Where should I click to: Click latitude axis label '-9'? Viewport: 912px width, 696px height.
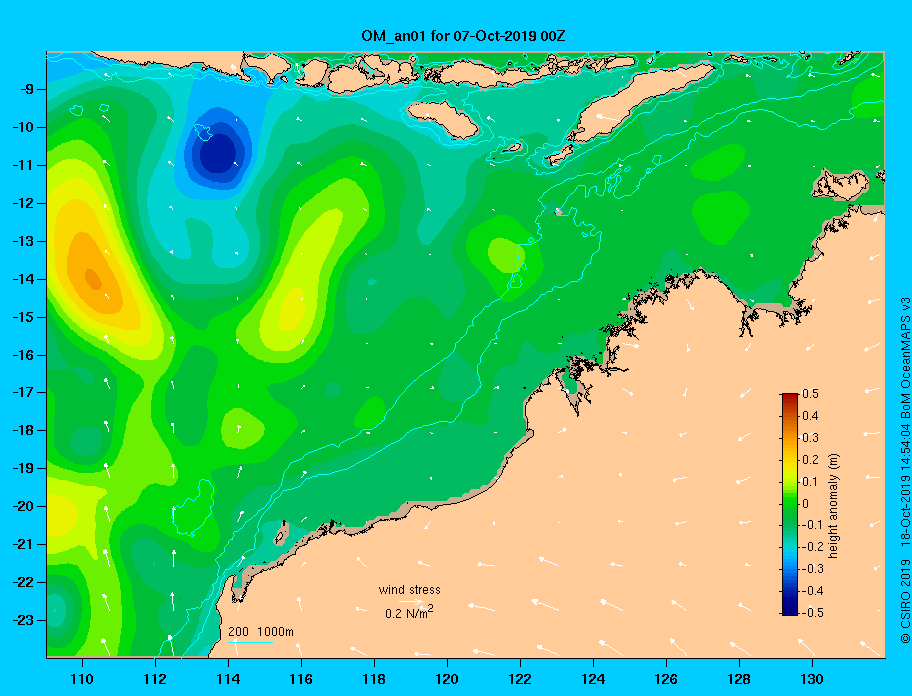[26, 89]
